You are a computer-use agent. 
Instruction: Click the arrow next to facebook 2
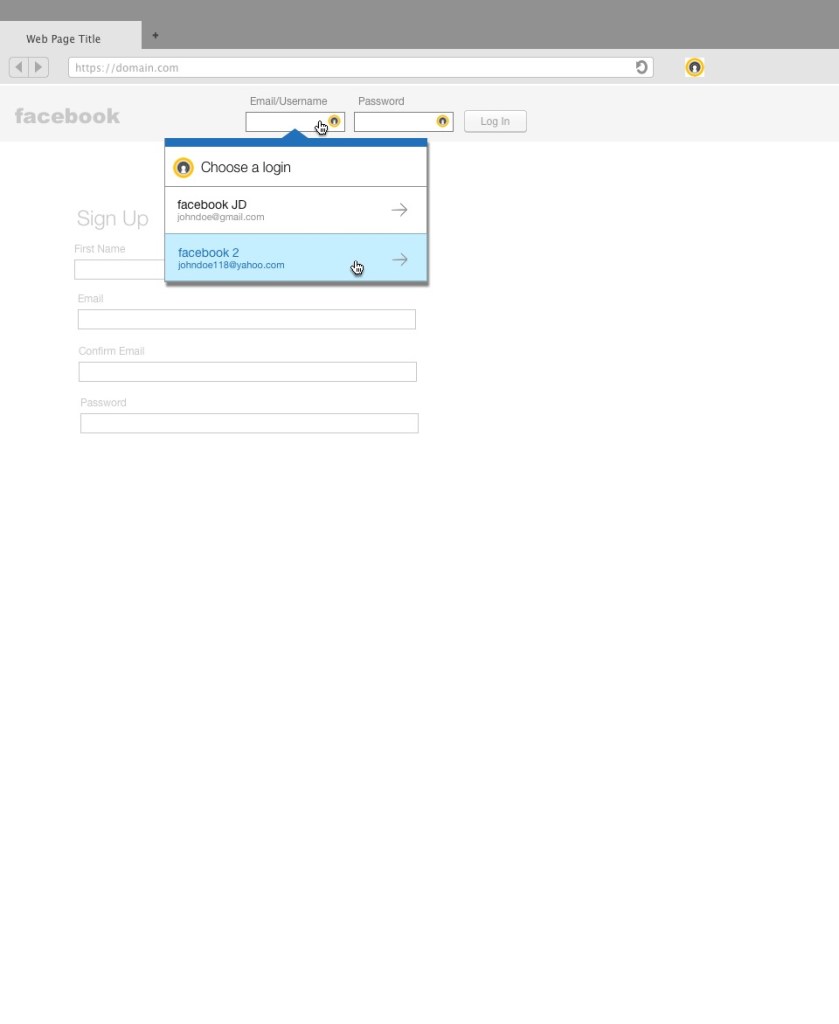(399, 260)
